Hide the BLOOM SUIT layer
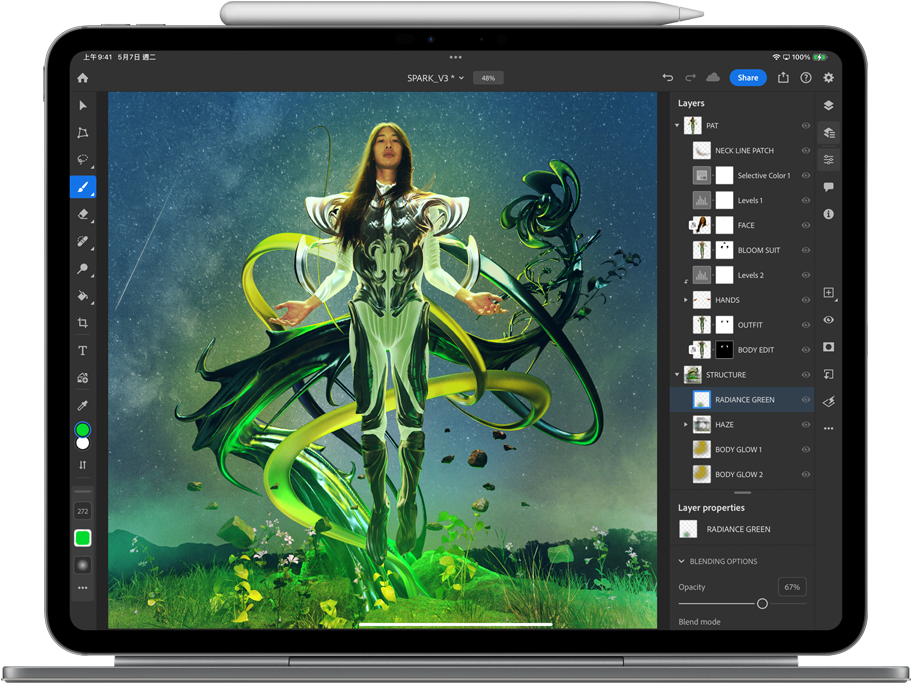 pyautogui.click(x=806, y=250)
